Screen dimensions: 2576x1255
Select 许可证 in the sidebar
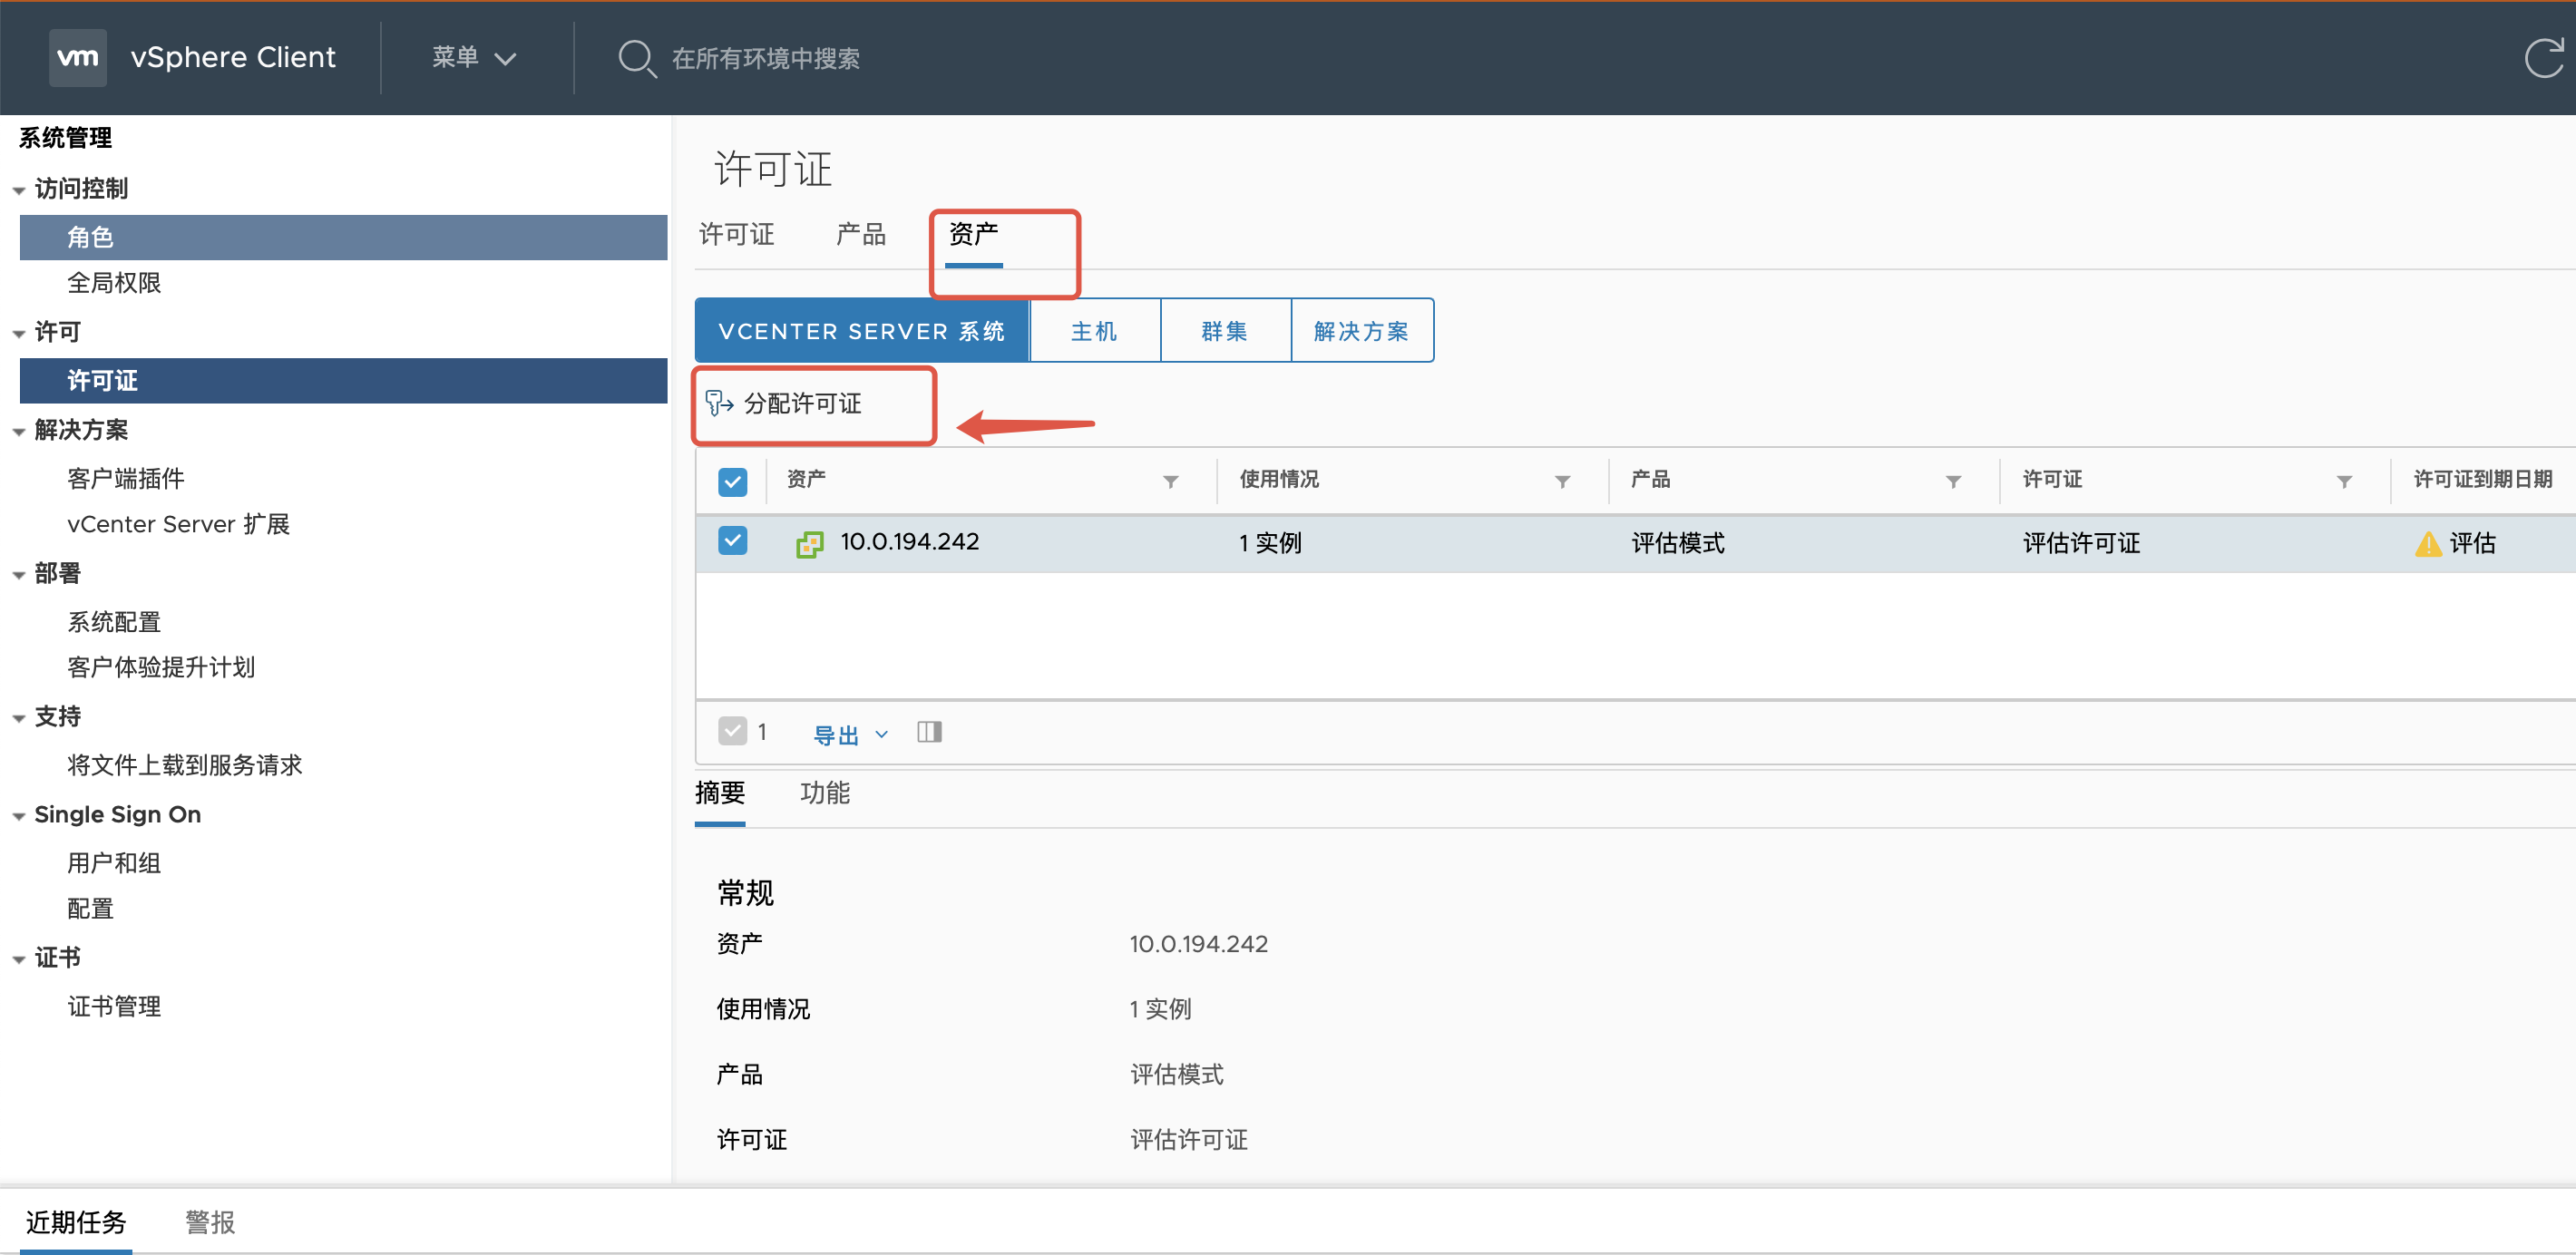[x=343, y=381]
